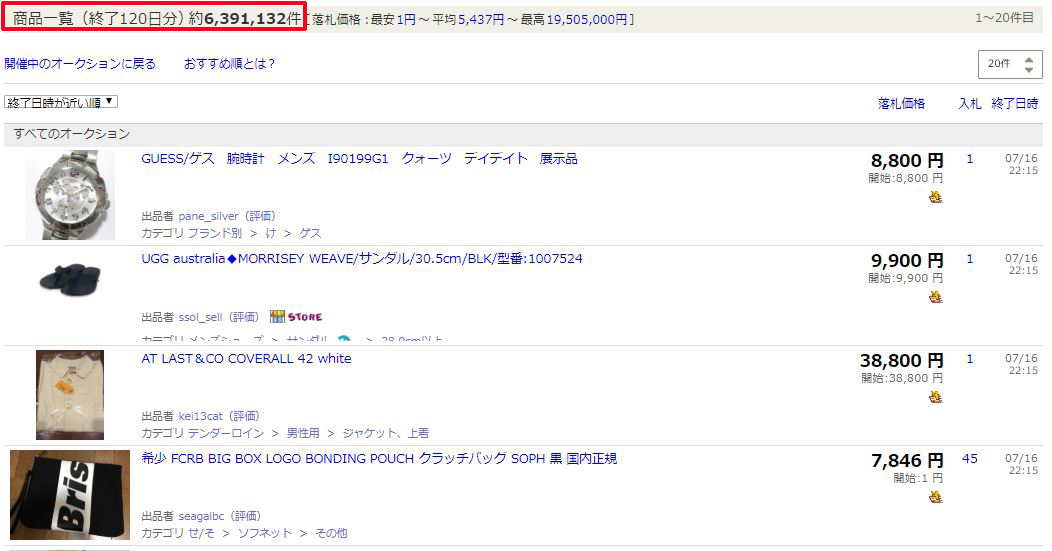View seller seagalbc profile
This screenshot has height=551, width=1052.
[201, 516]
